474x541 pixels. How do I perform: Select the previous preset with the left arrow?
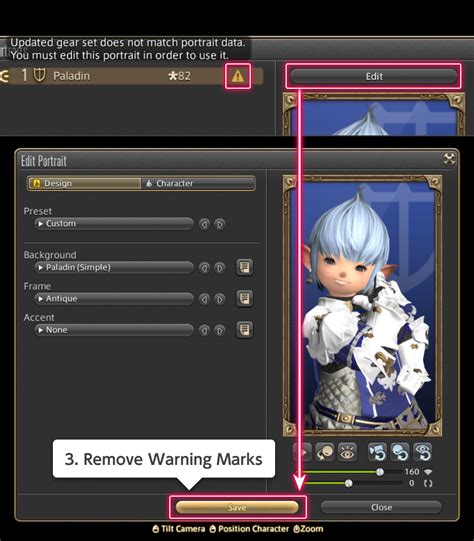click(204, 224)
